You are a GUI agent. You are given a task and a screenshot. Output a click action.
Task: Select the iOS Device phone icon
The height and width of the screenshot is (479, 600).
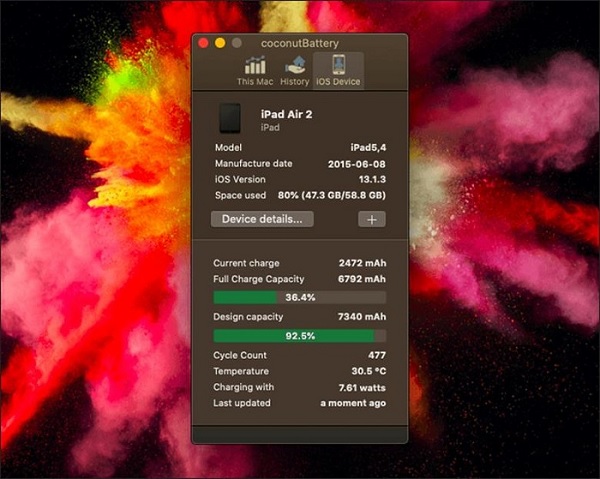tap(337, 65)
